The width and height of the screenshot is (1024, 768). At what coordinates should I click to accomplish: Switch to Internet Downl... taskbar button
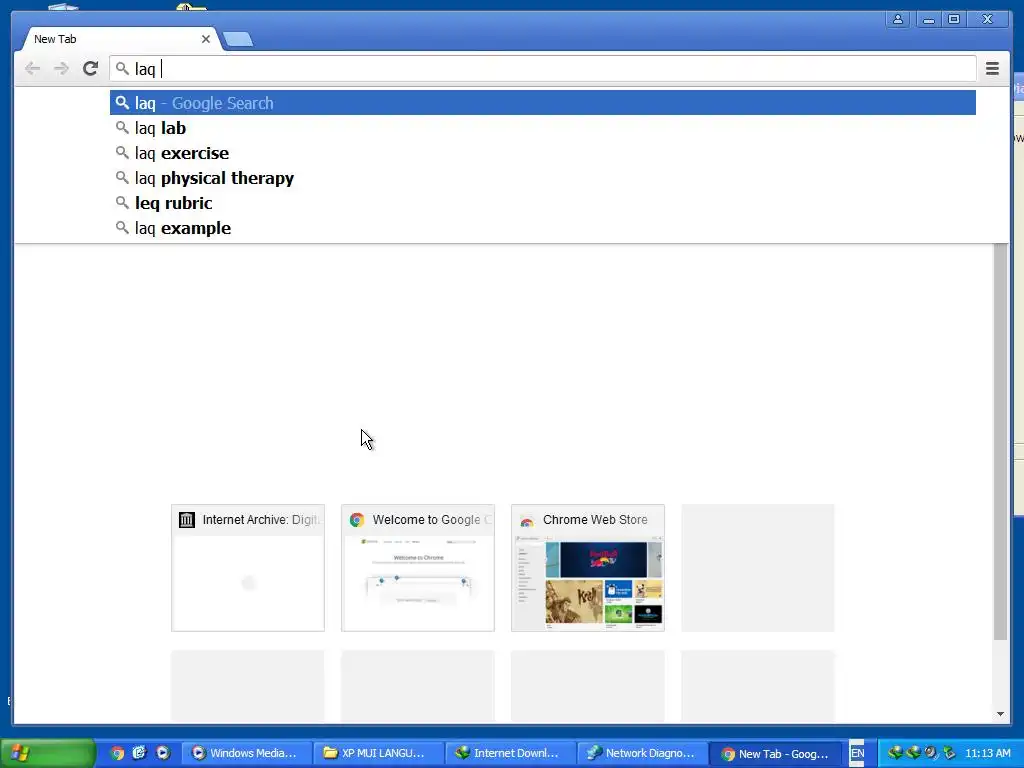pyautogui.click(x=510, y=753)
